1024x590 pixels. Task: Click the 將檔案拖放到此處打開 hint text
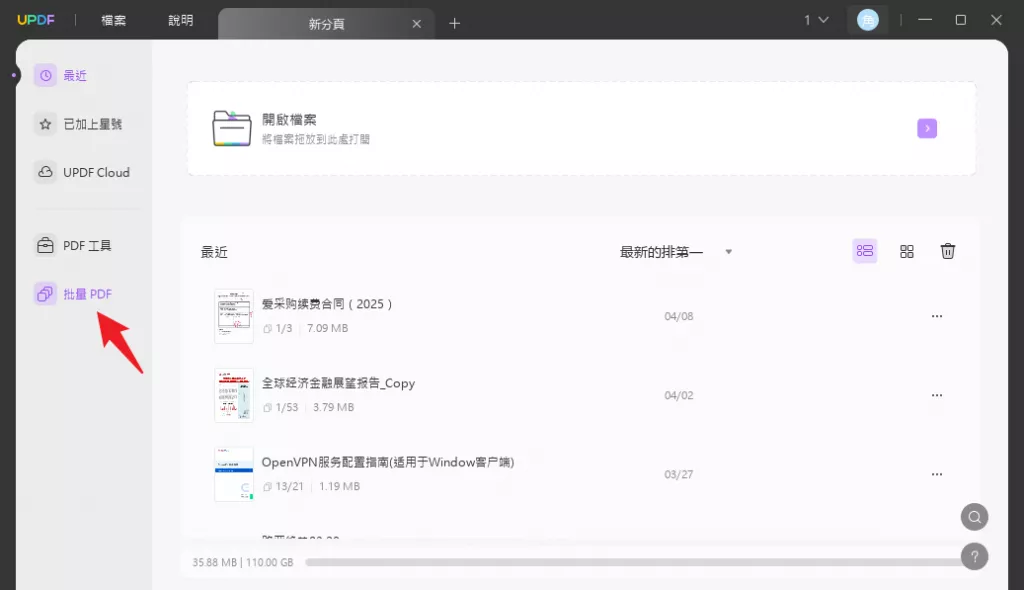(316, 139)
